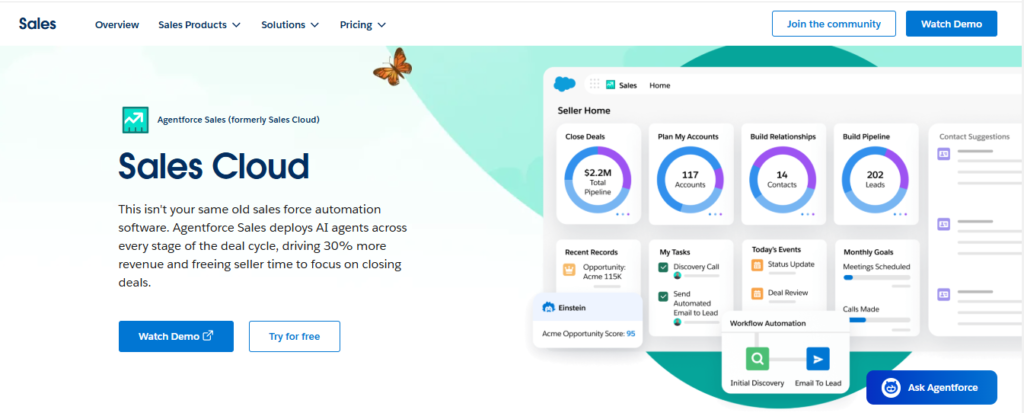The height and width of the screenshot is (413, 1024).
Task: Click the 117 Accounts donut chart
Action: [x=690, y=178]
